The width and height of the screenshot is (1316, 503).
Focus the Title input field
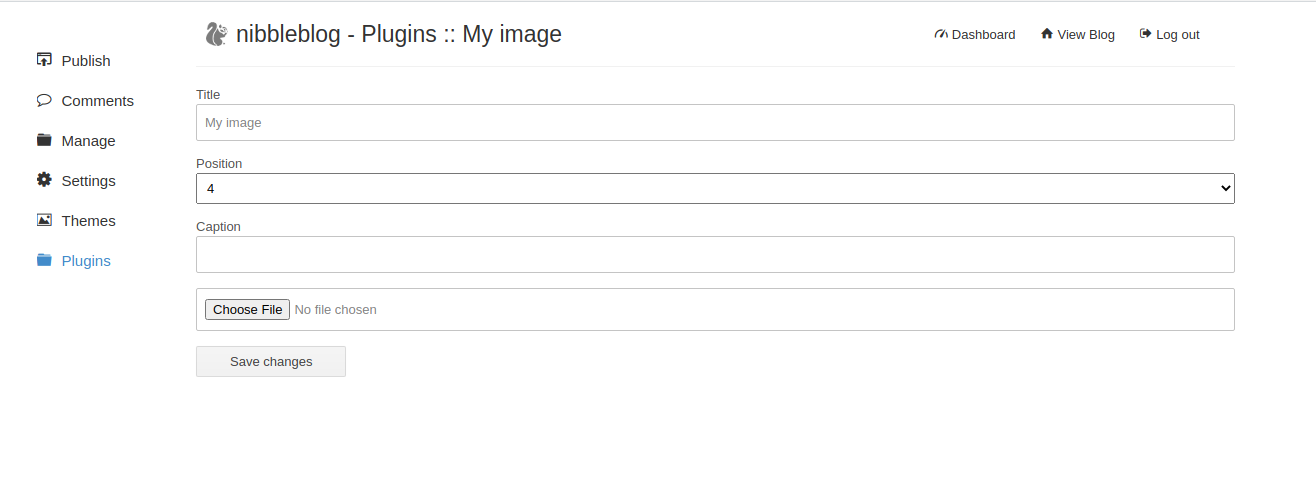[x=715, y=123]
